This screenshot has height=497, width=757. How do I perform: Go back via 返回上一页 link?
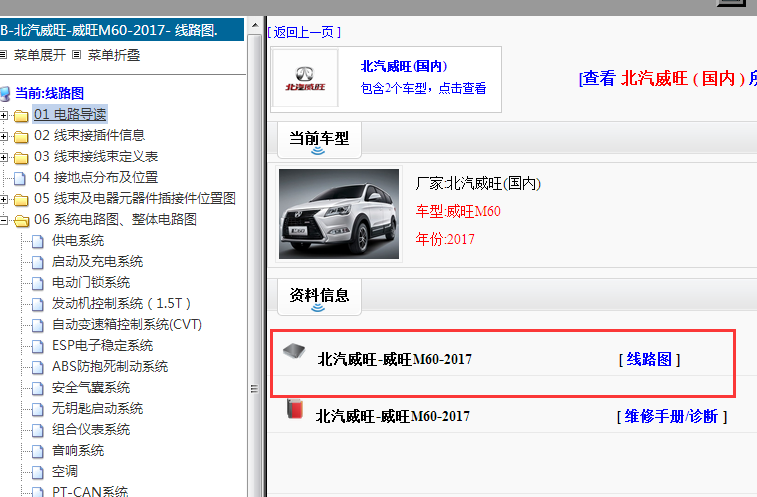304,32
